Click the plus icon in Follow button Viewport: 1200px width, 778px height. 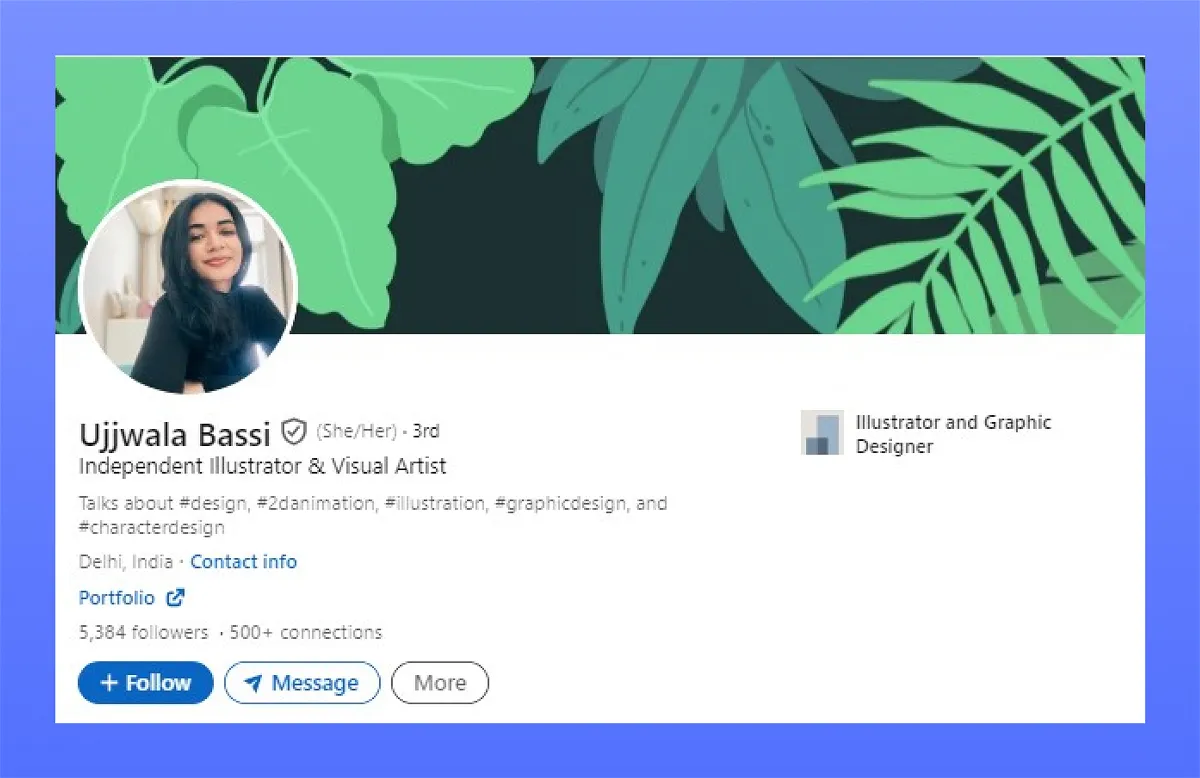coord(110,683)
